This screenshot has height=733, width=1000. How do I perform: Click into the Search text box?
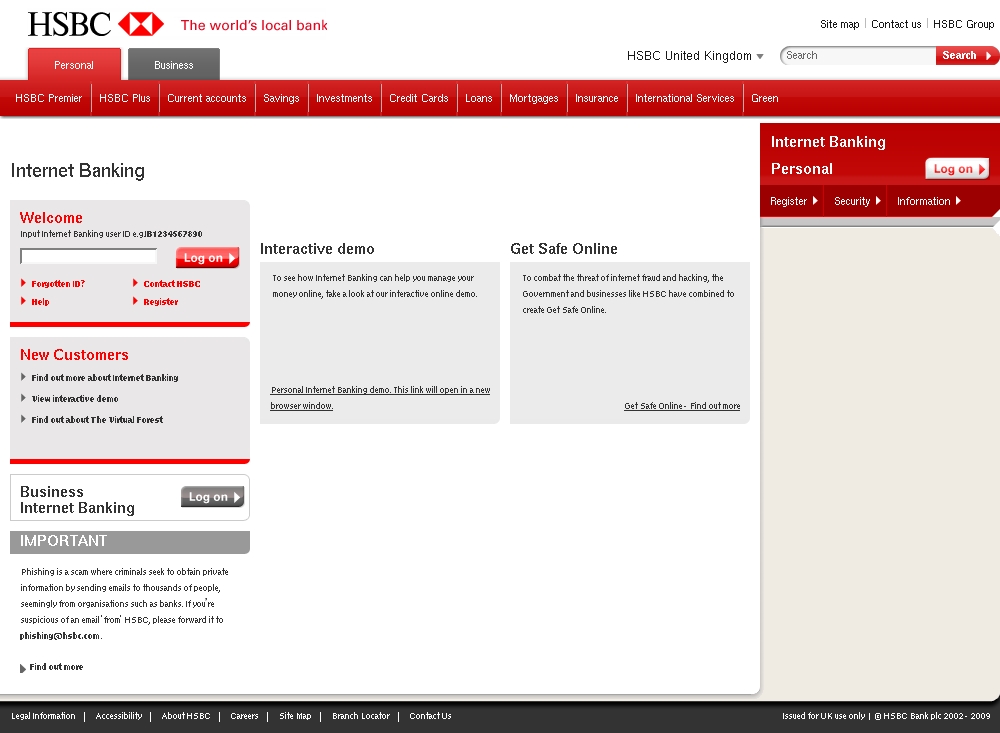tap(858, 56)
